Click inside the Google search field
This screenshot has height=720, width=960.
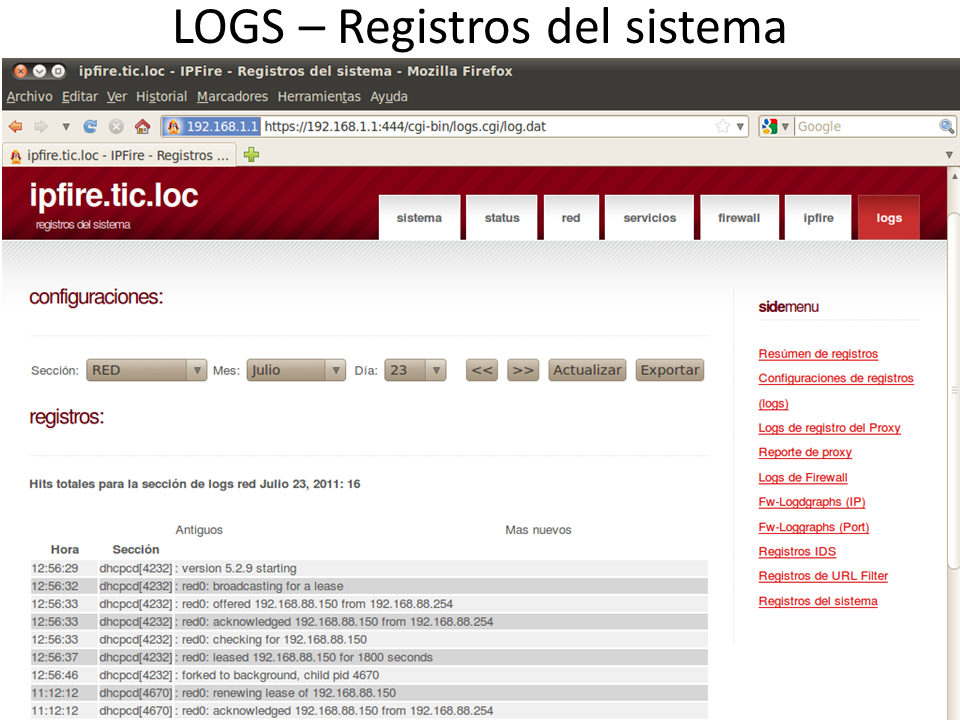(x=865, y=127)
